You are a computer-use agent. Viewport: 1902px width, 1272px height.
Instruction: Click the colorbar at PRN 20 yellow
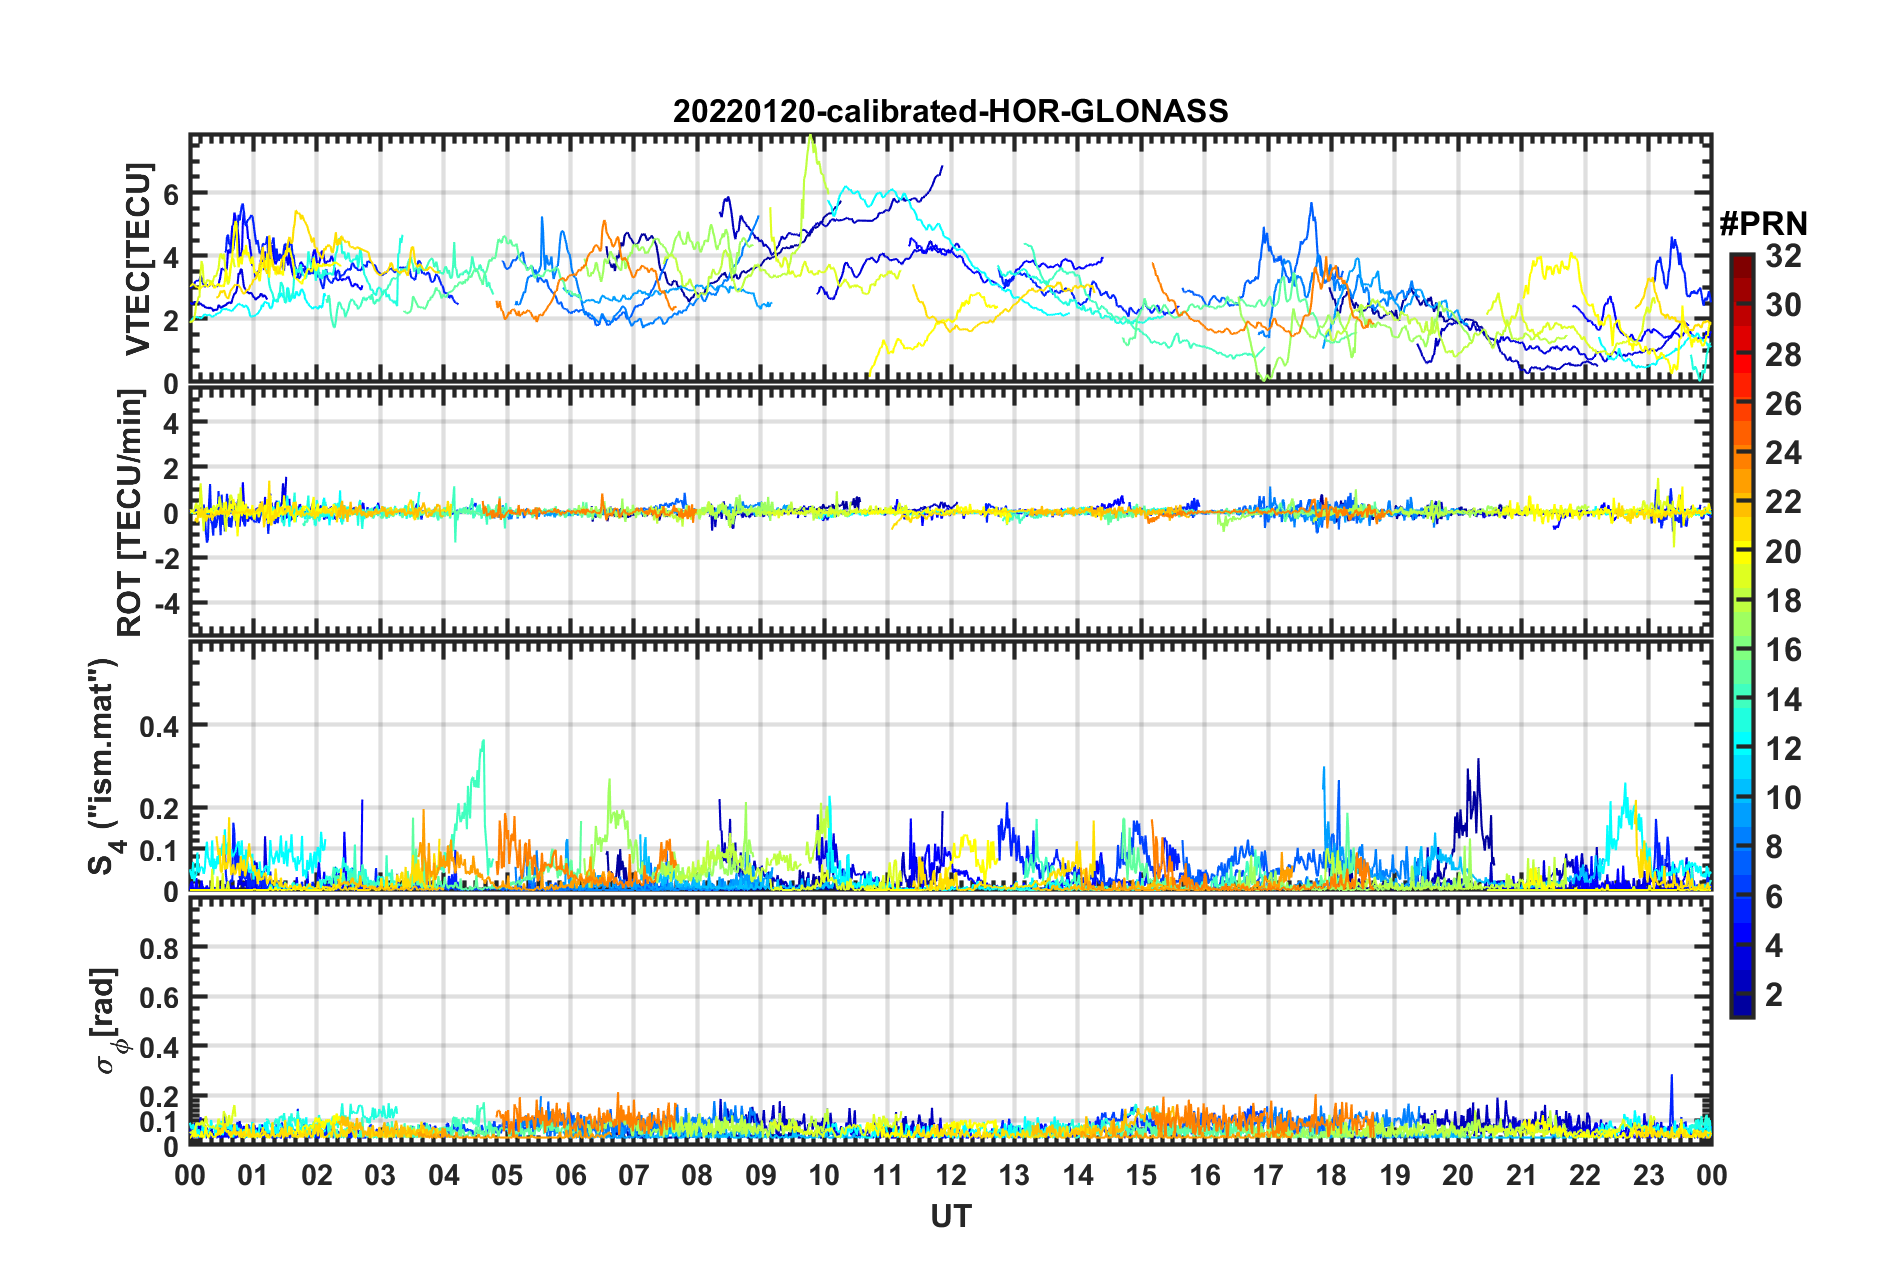1741,551
